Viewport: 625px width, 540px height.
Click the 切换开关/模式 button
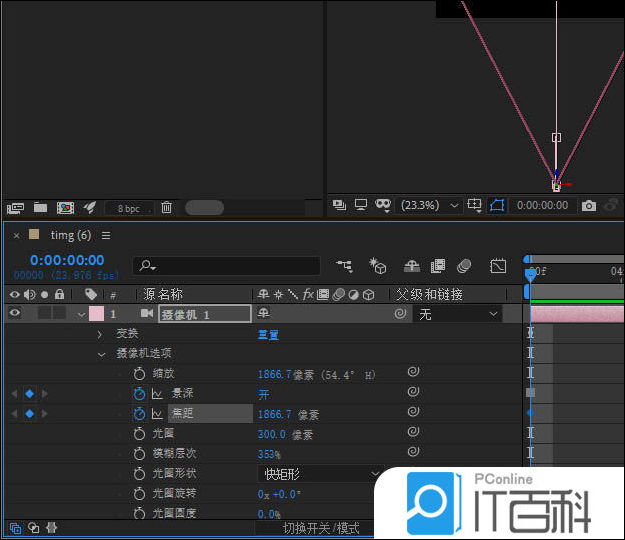[320, 528]
